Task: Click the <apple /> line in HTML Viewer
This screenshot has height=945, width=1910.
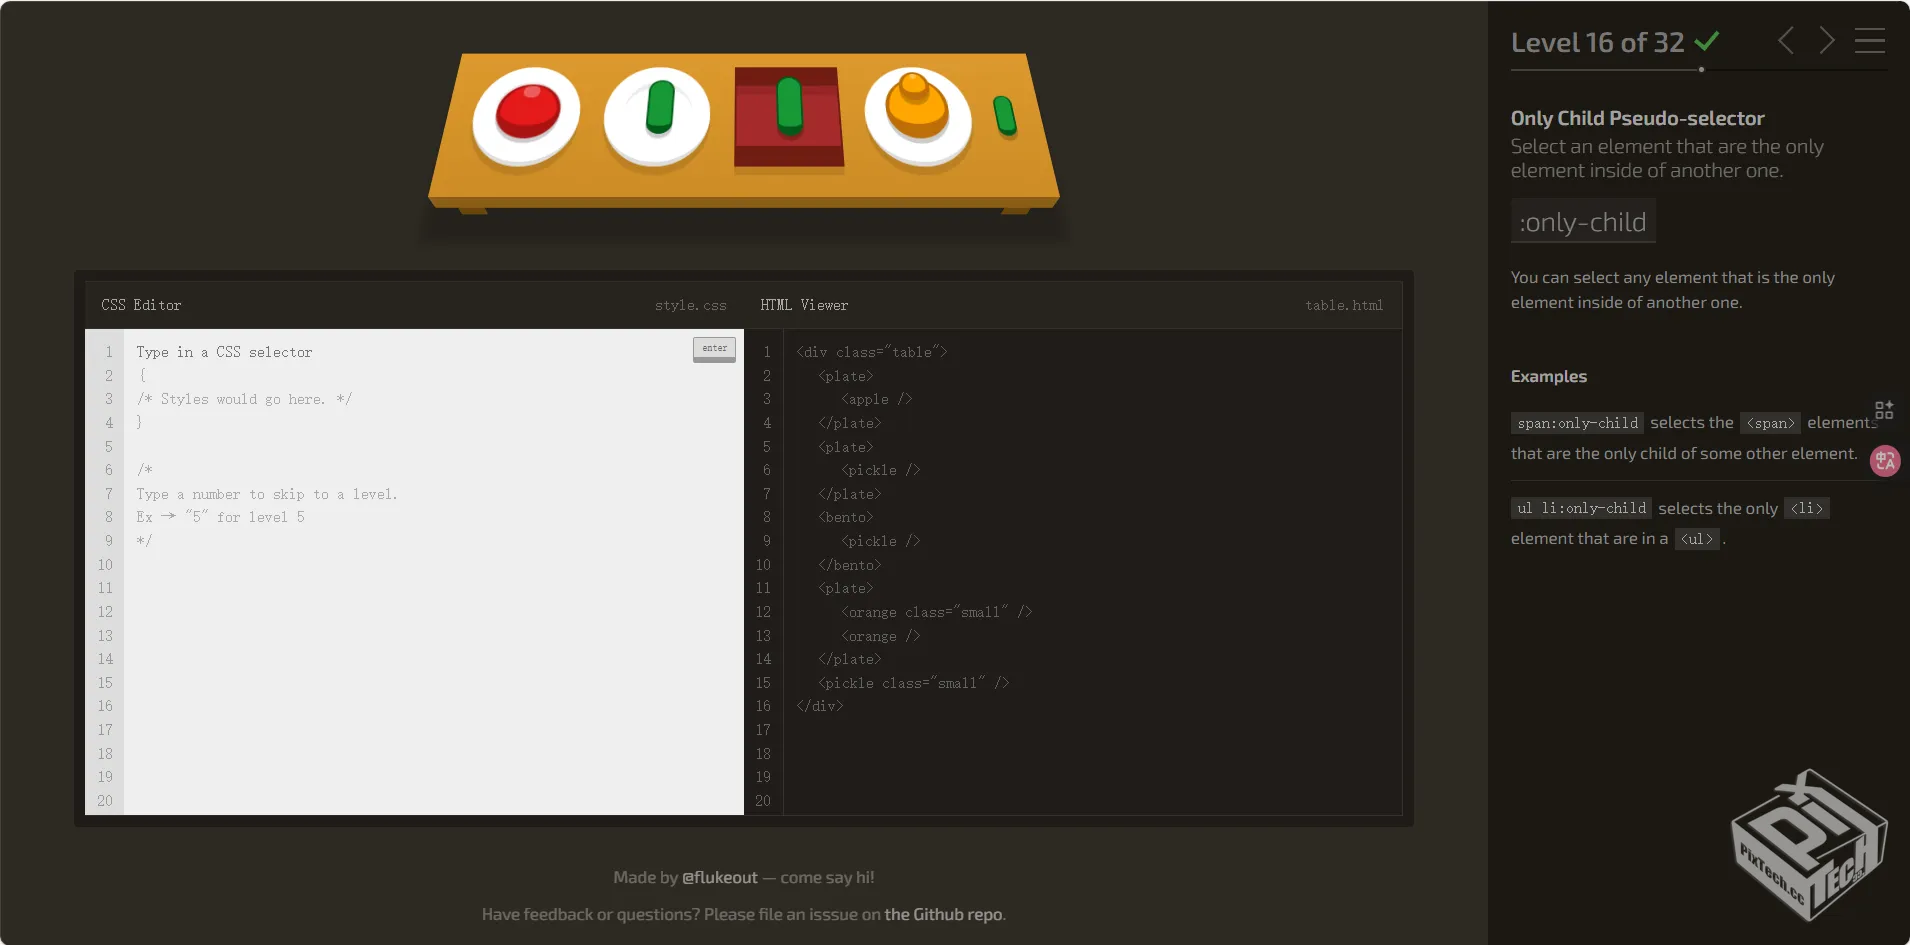Action: click(876, 399)
